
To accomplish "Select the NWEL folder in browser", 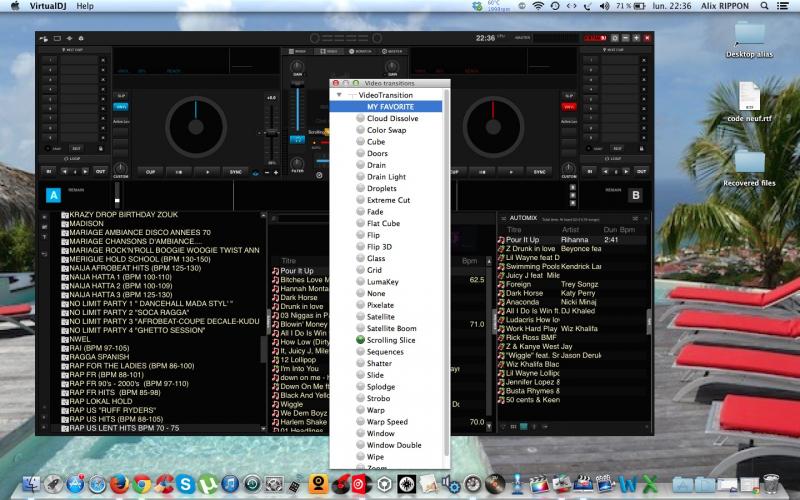I will click(81, 338).
